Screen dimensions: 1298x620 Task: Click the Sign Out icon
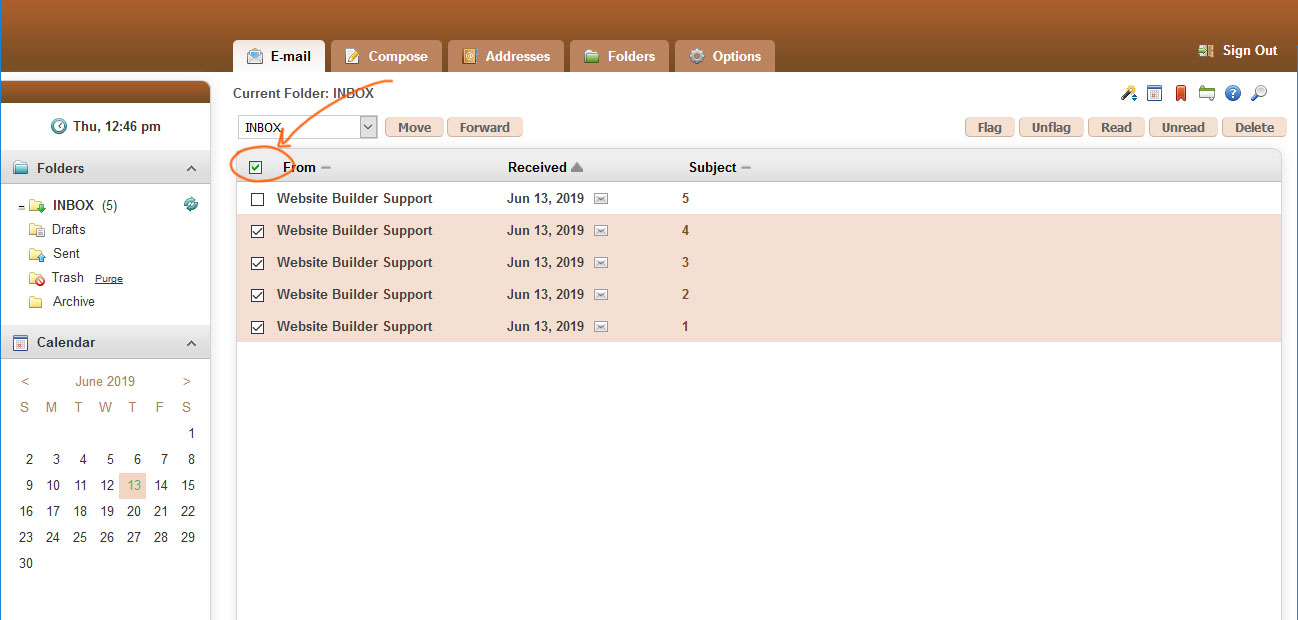coord(1206,51)
